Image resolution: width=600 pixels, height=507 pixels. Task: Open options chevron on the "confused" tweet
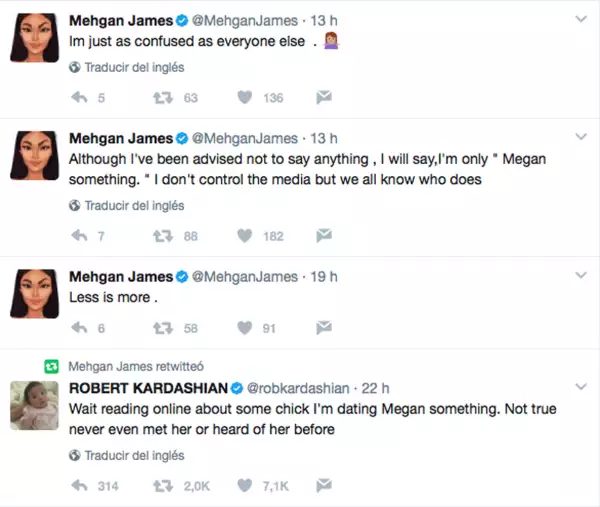coord(581,20)
